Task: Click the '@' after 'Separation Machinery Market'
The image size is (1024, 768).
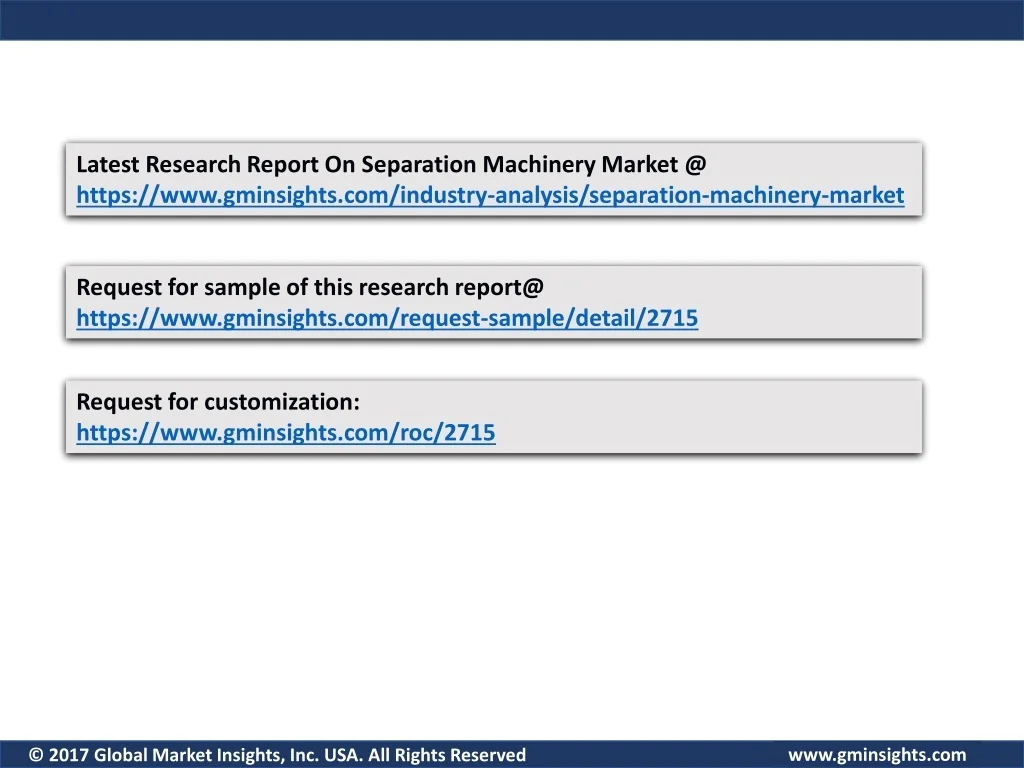Action: tap(696, 164)
